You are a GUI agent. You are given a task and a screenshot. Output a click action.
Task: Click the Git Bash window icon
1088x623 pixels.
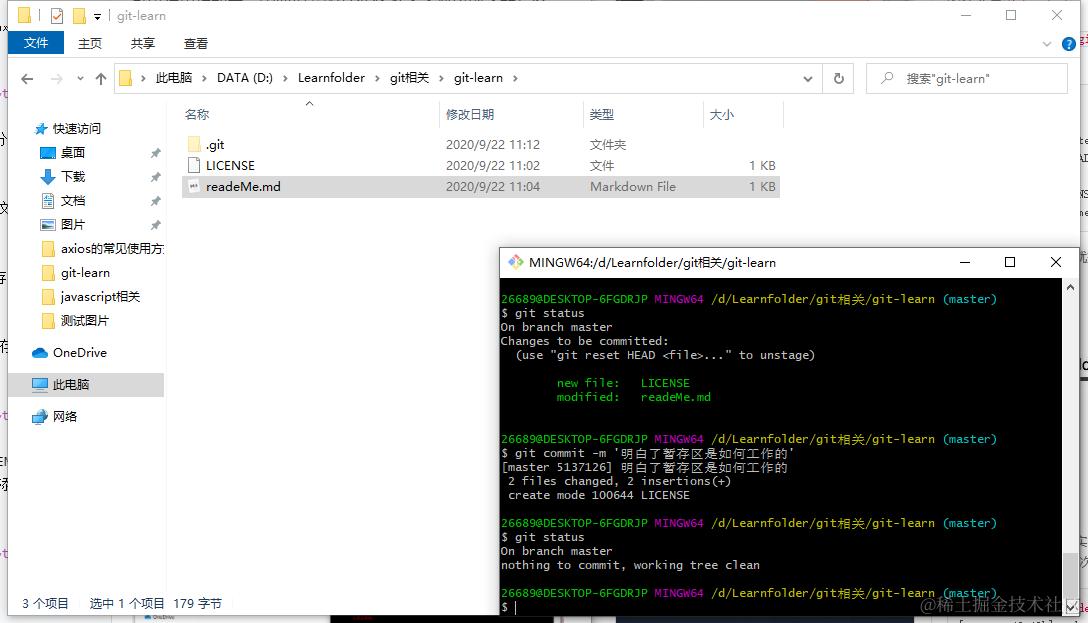pyautogui.click(x=516, y=262)
